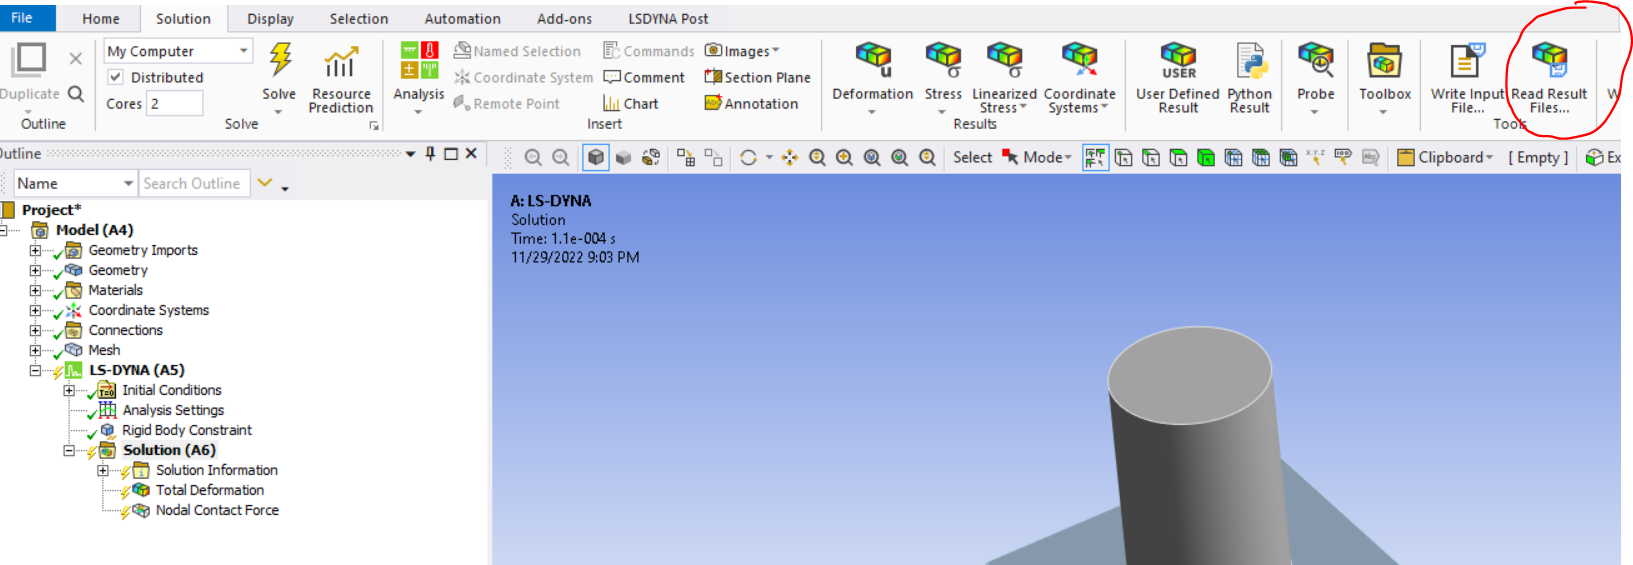The height and width of the screenshot is (565, 1633).
Task: Select the shaded exterior and edges view cube
Action: coord(596,157)
